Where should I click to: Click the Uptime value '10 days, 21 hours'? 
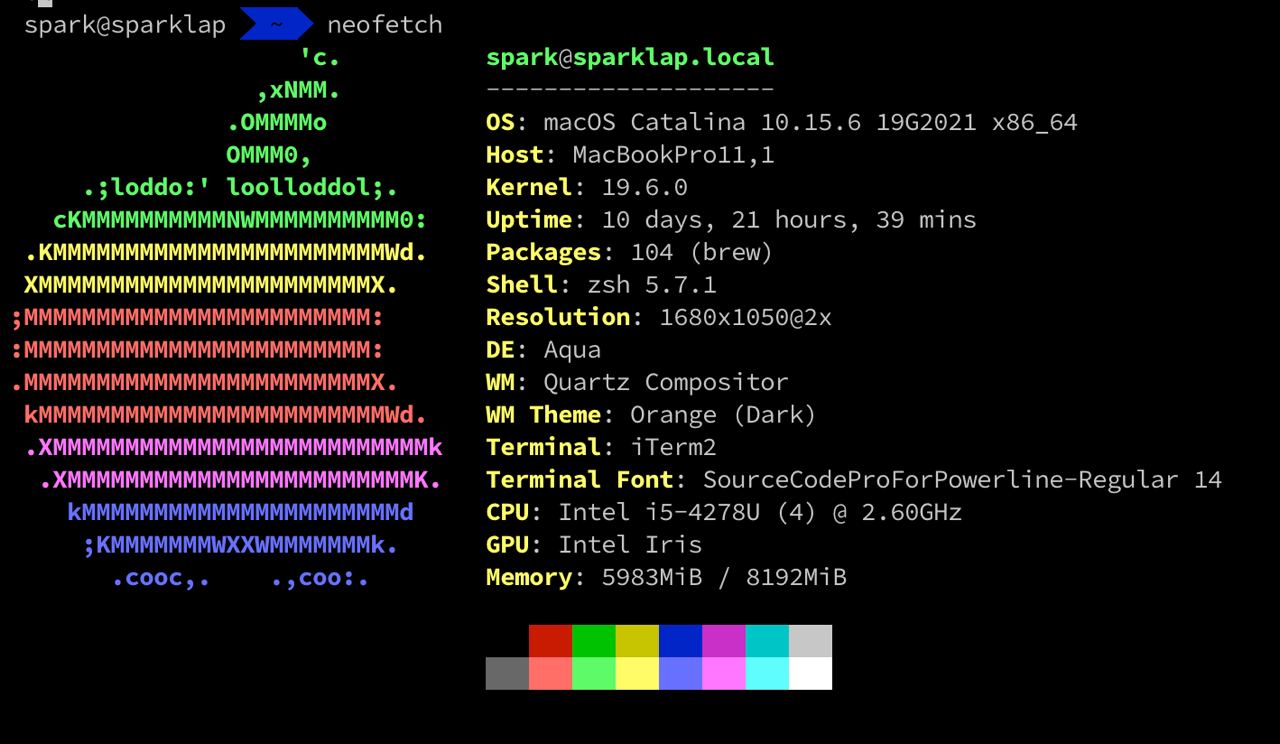pyautogui.click(x=731, y=220)
